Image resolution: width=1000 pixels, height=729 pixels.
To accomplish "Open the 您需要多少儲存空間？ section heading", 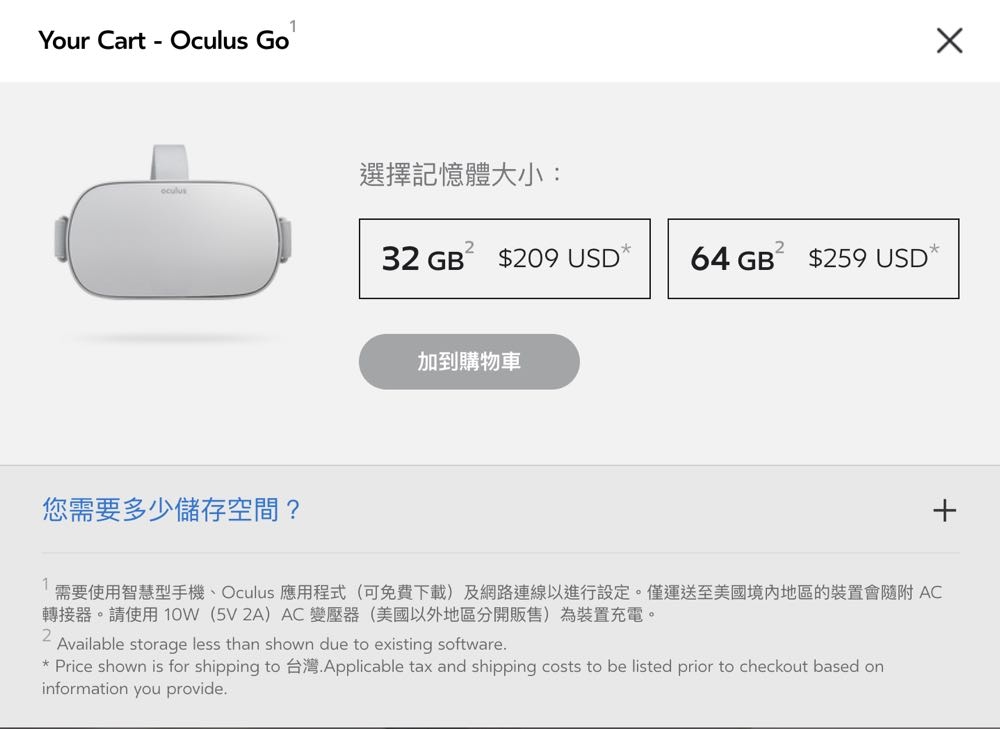I will 172,510.
